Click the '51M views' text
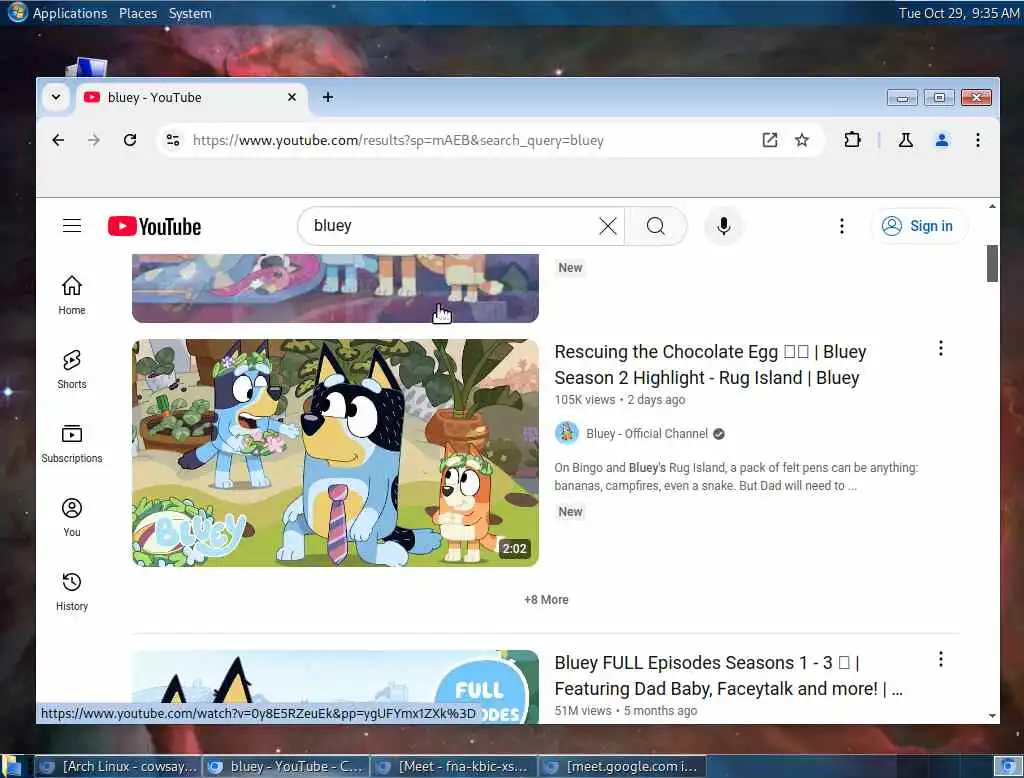Image resolution: width=1024 pixels, height=778 pixels. coord(583,711)
